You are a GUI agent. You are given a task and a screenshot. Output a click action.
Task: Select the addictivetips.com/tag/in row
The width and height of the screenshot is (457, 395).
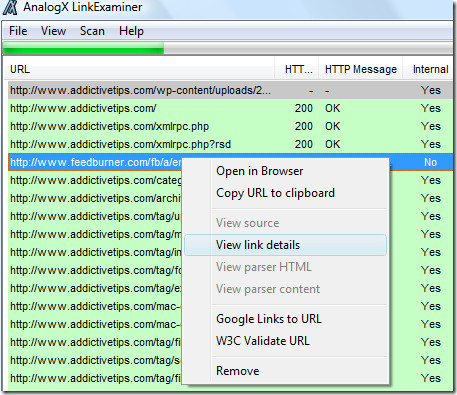(95, 252)
